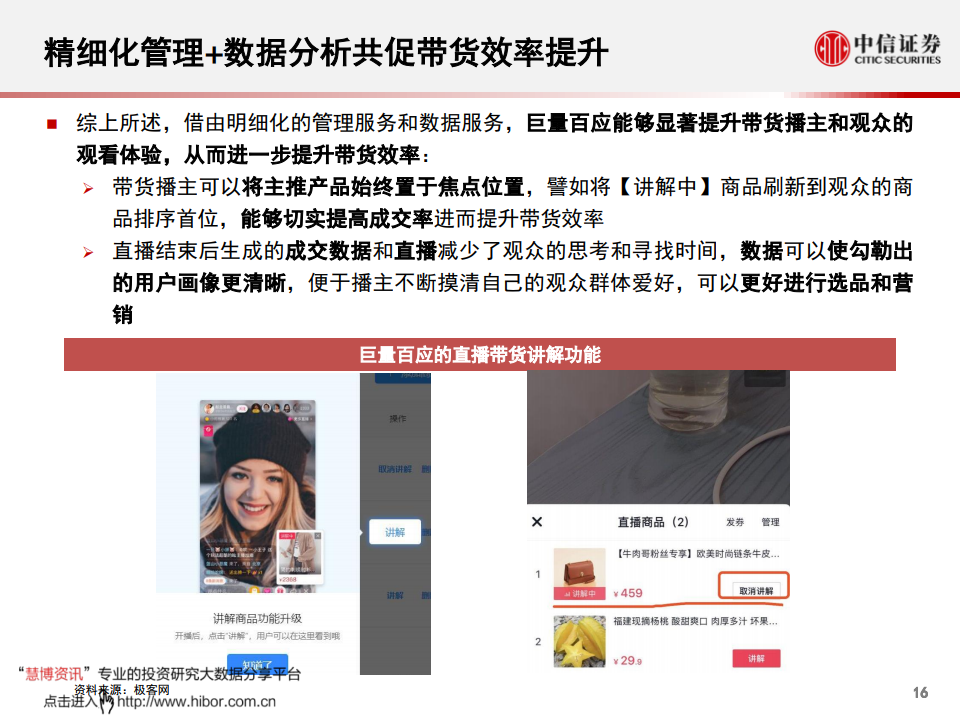Click the 福建现摘杨桃 product title

pos(695,621)
